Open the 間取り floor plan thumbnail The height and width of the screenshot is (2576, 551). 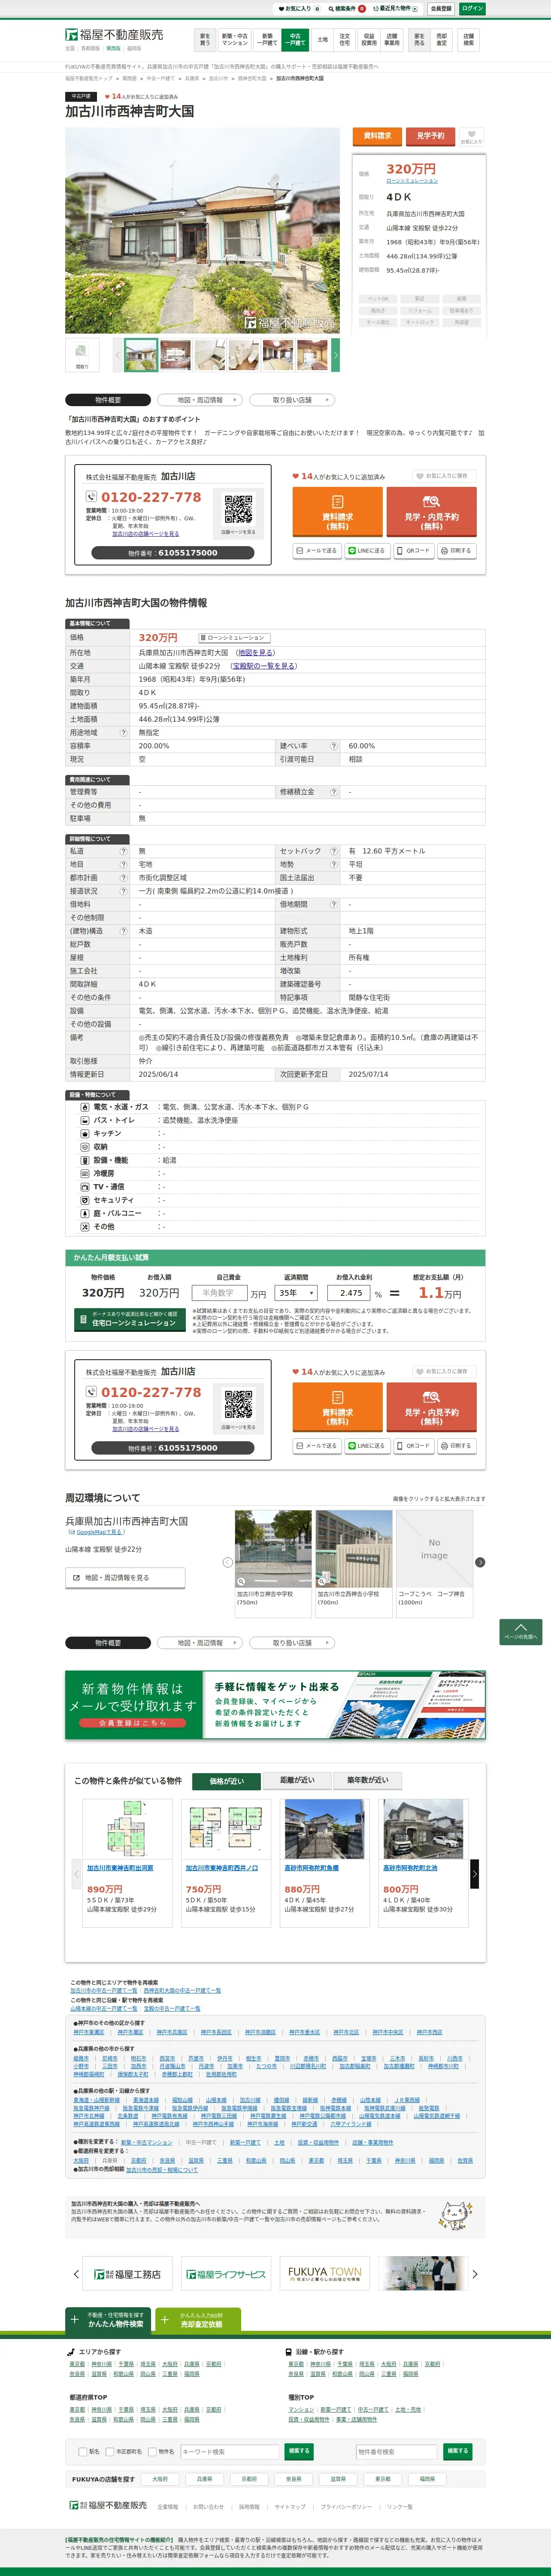tap(82, 355)
